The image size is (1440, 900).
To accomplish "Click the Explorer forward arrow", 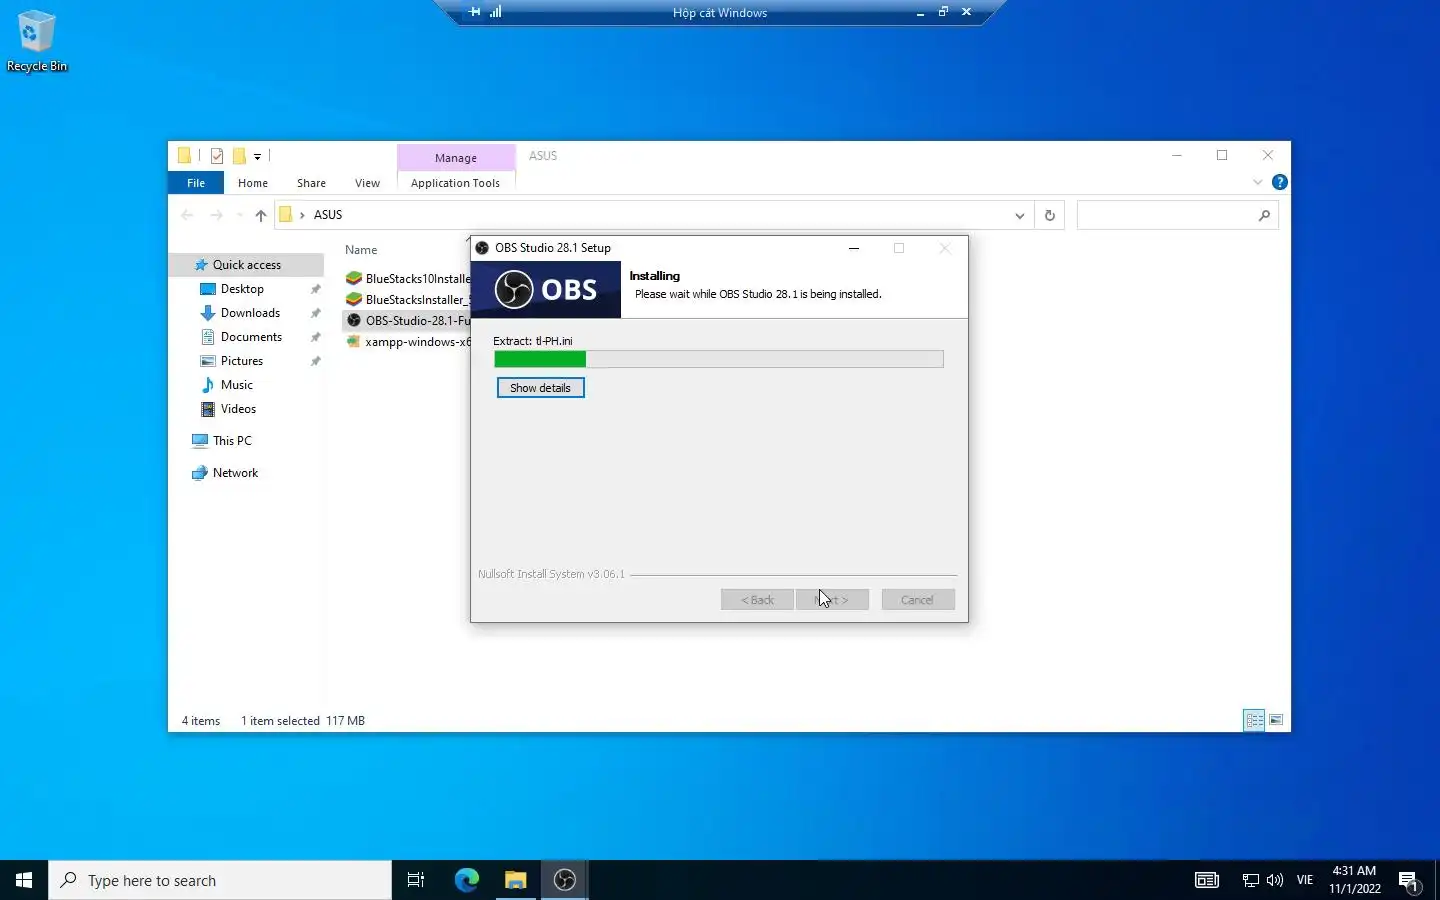I will (216, 215).
